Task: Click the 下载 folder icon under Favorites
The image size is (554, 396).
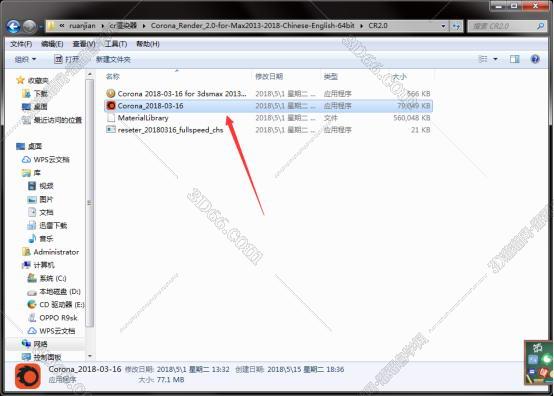Action: click(x=26, y=93)
